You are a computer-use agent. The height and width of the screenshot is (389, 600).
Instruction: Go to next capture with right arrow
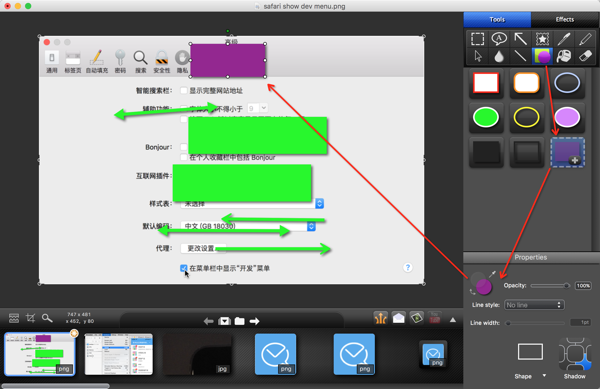(x=254, y=321)
